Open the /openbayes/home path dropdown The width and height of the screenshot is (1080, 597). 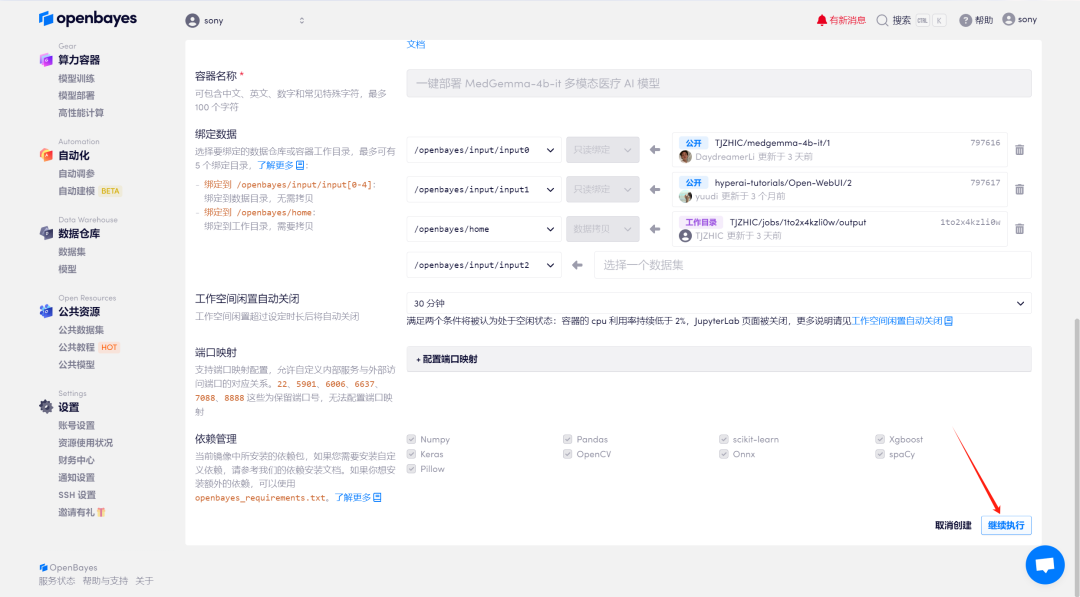[484, 229]
